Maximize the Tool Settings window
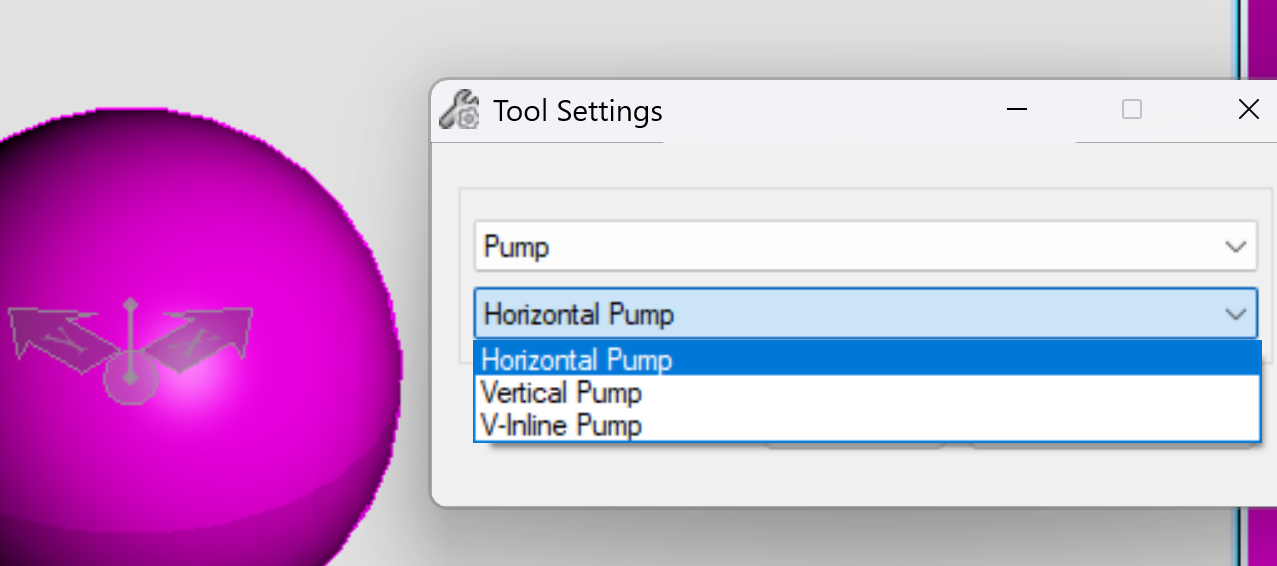 click(x=1132, y=110)
